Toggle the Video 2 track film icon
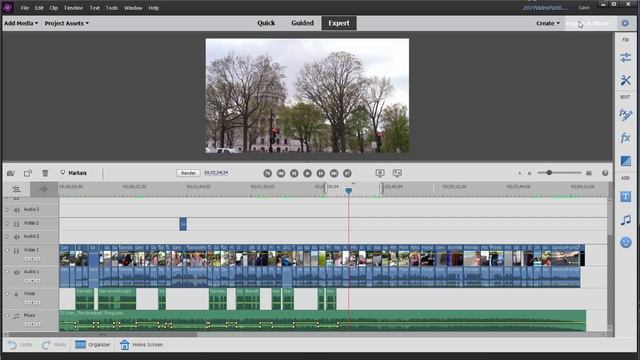Viewport: 640px width, 360px height. click(17, 224)
